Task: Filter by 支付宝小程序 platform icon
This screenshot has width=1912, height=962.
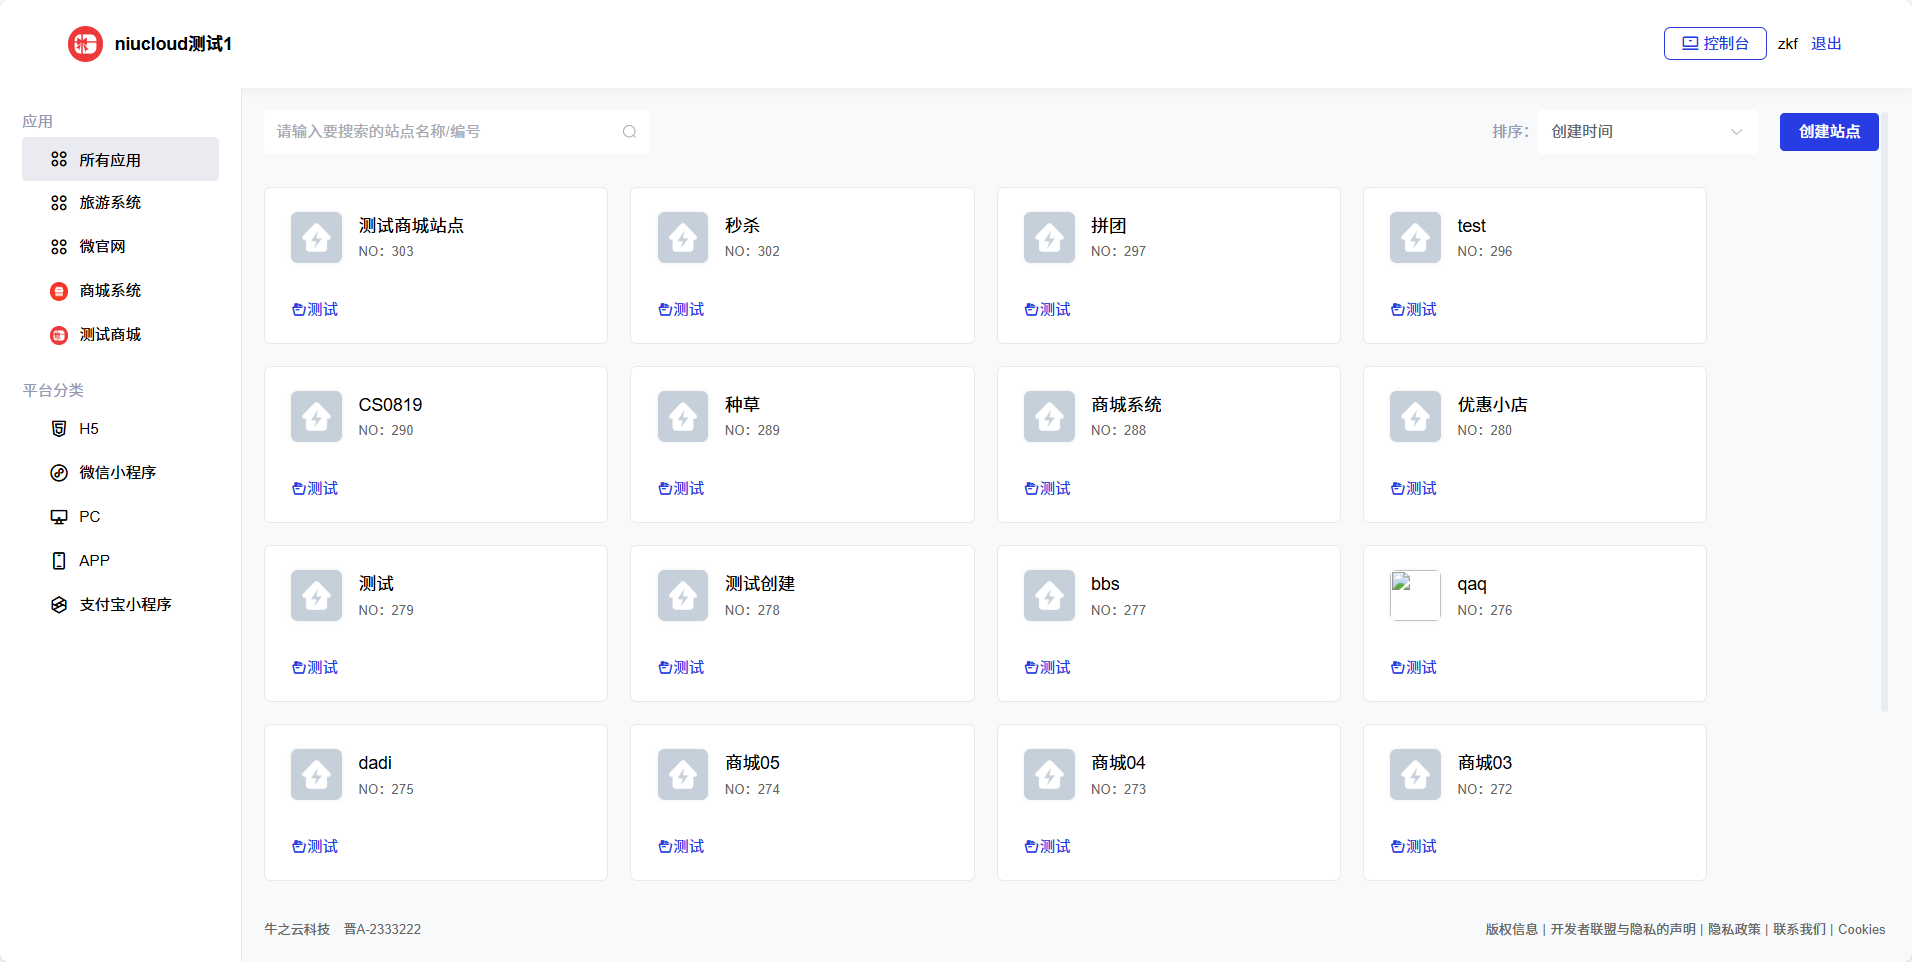Action: tap(59, 605)
